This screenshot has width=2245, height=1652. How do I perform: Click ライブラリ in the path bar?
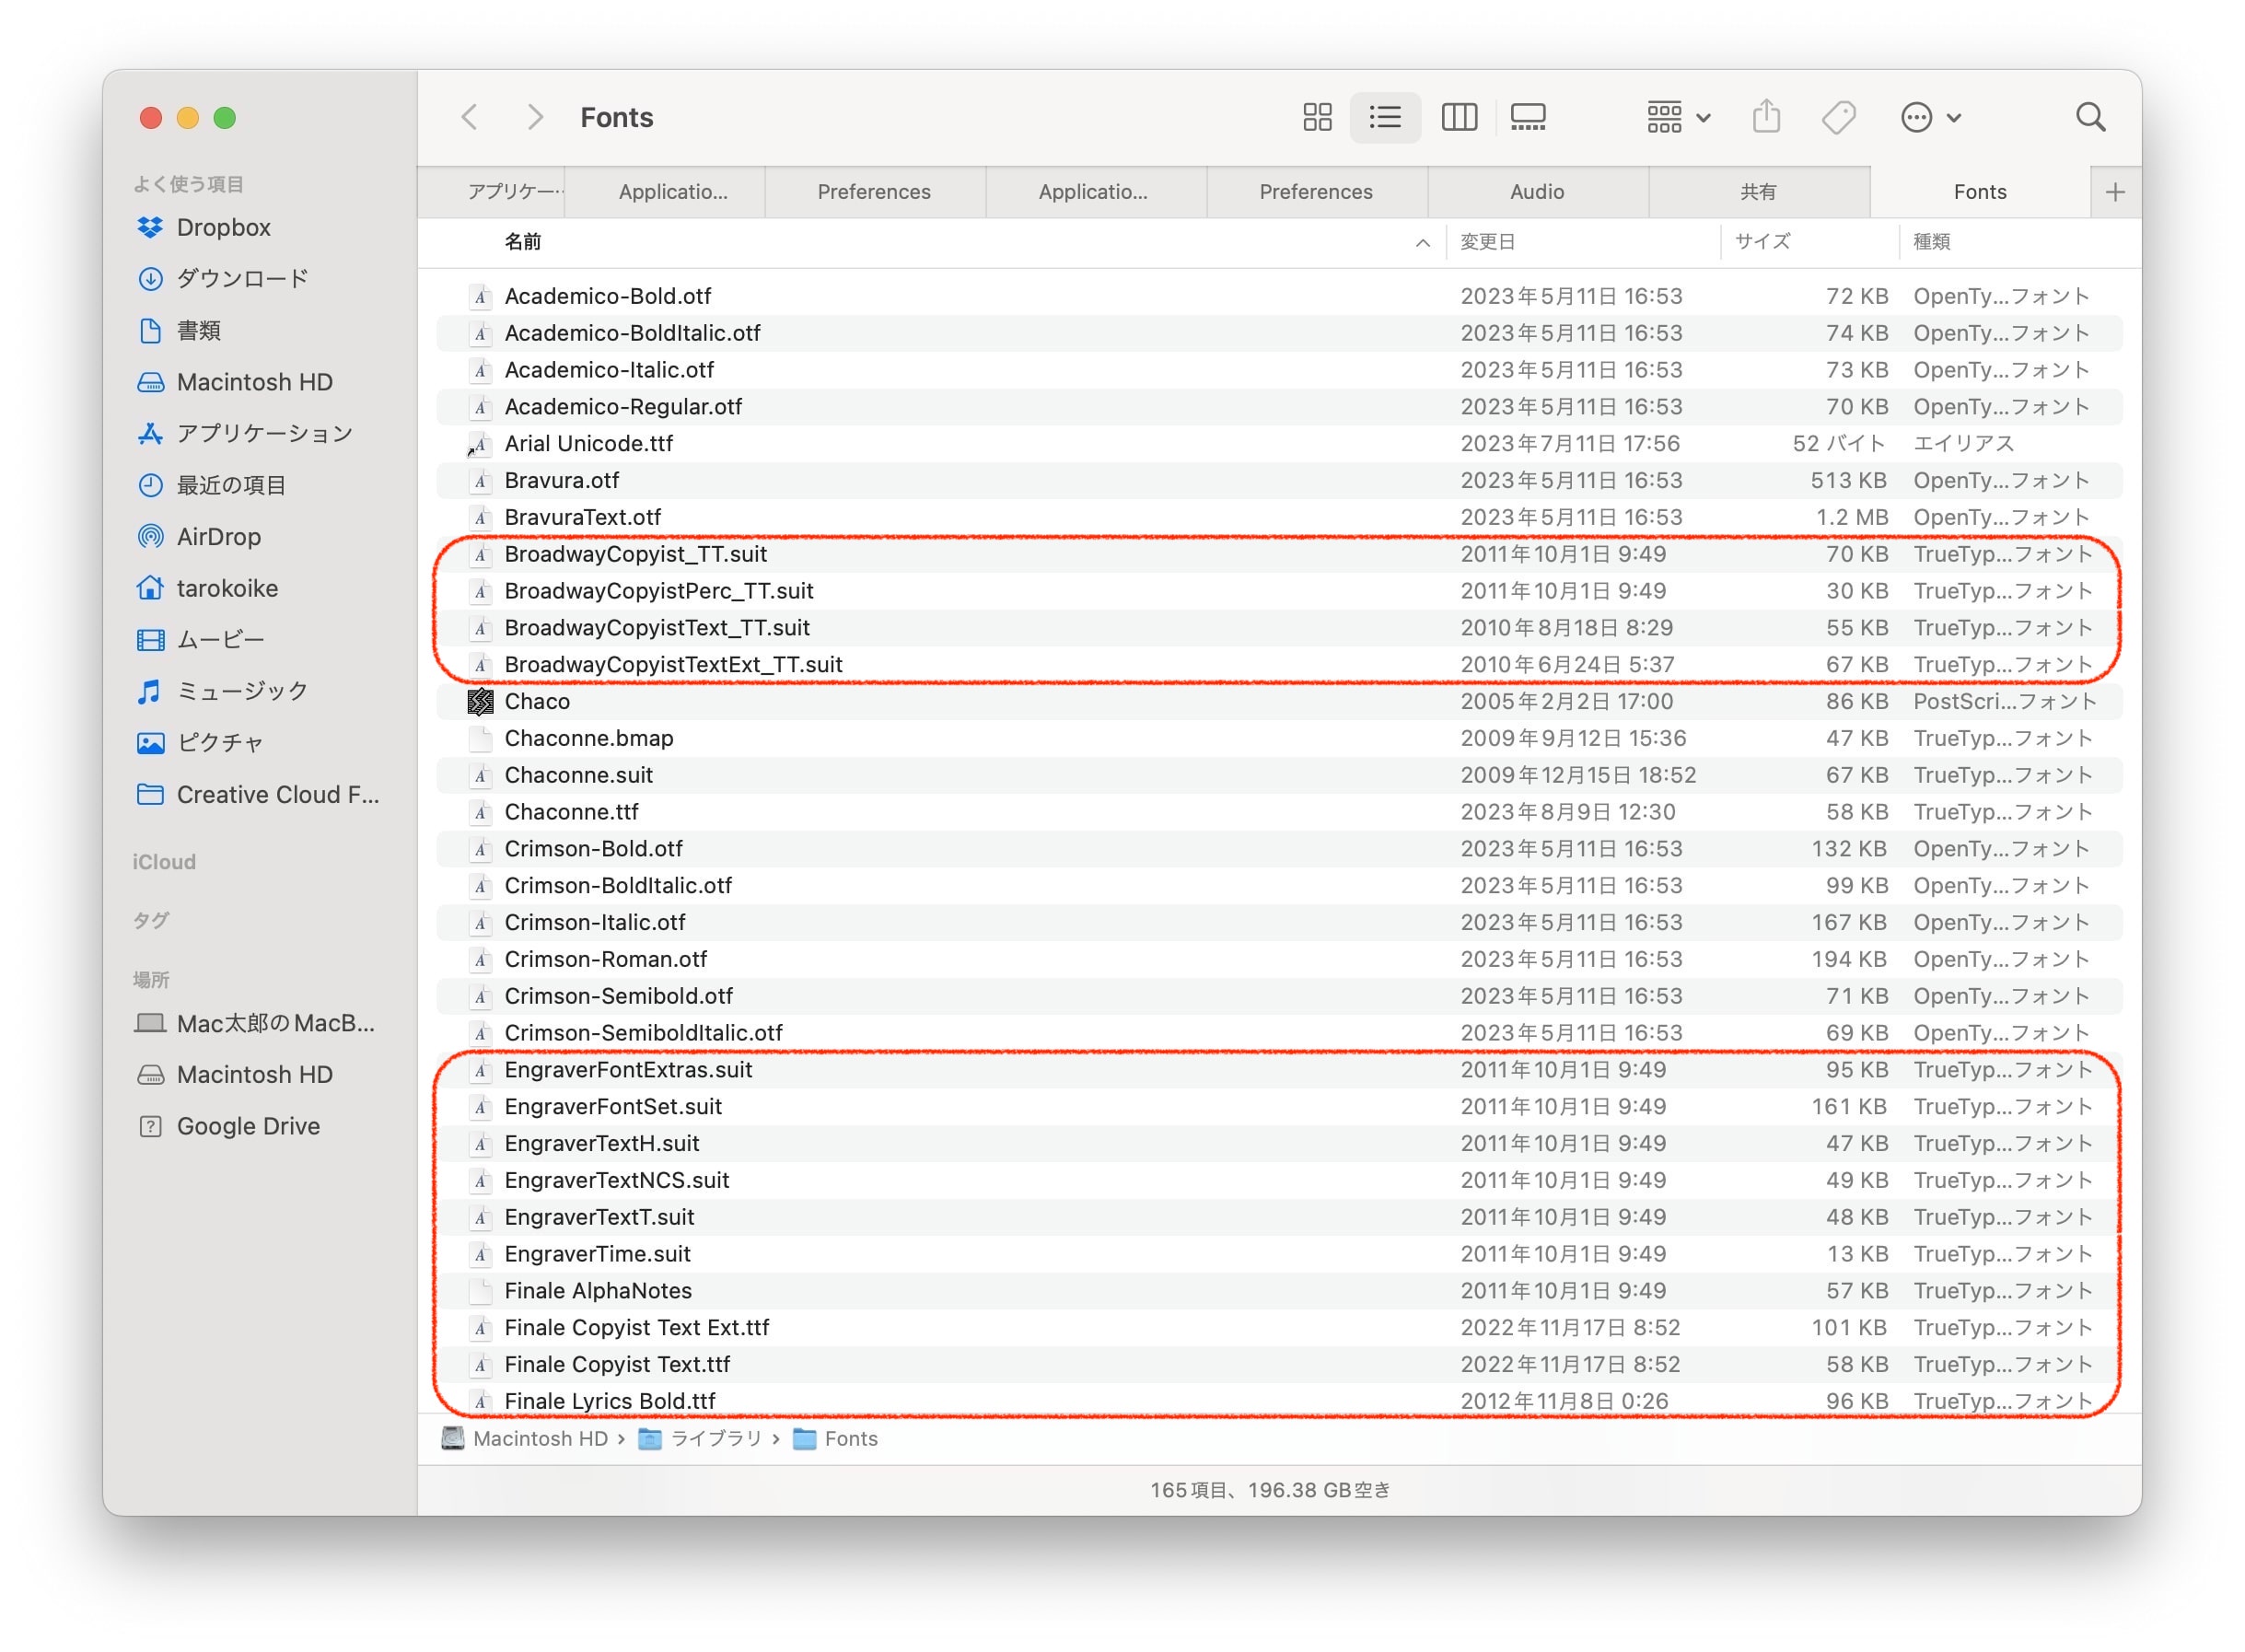(700, 1439)
